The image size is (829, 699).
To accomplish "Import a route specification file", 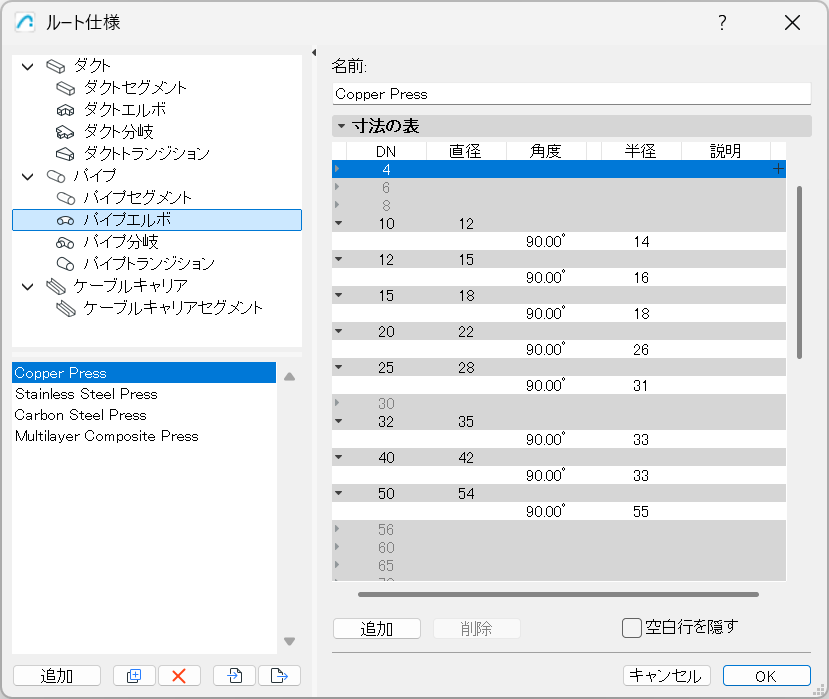I will pos(235,675).
